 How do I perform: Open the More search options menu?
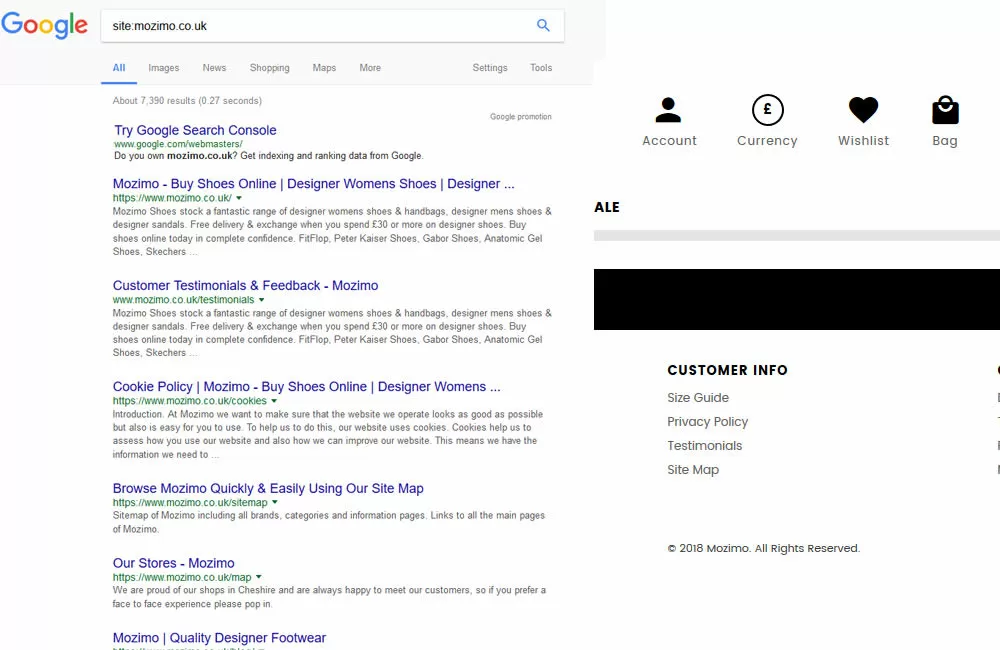point(370,68)
